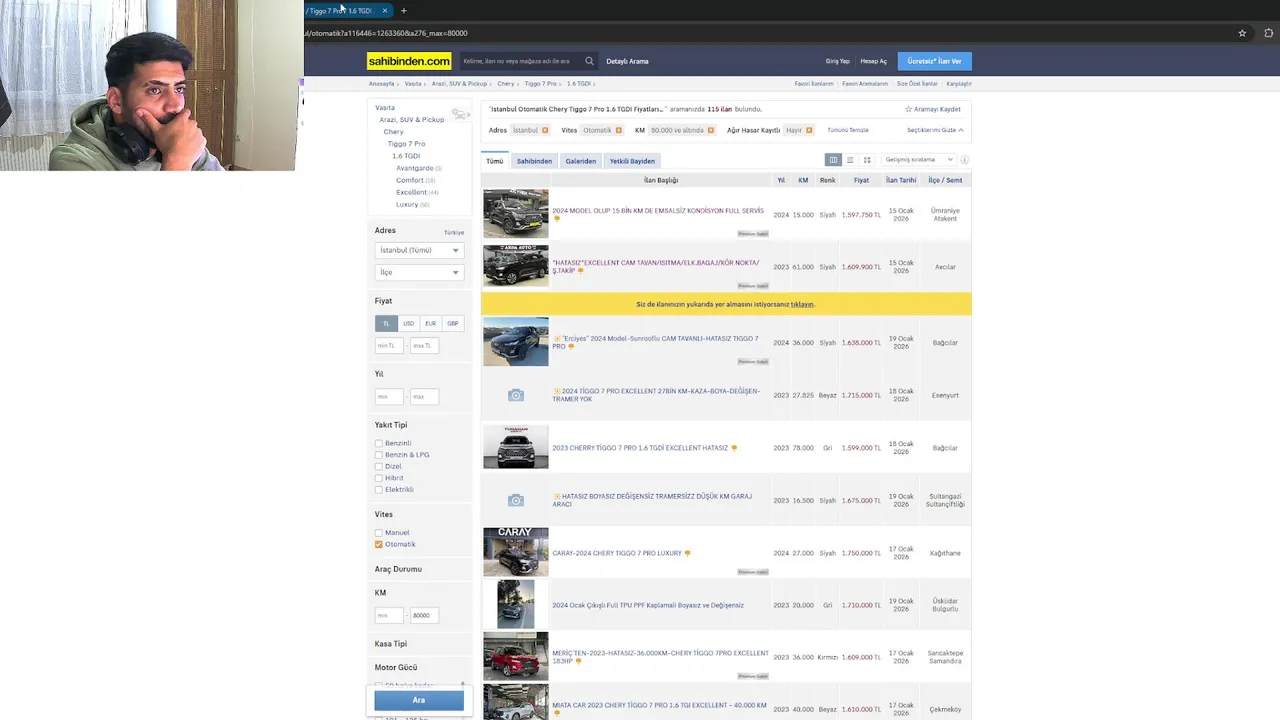Viewport: 1280px width, 720px height.
Task: Open camera placeholder of Esenyurt listing
Action: 516,395
